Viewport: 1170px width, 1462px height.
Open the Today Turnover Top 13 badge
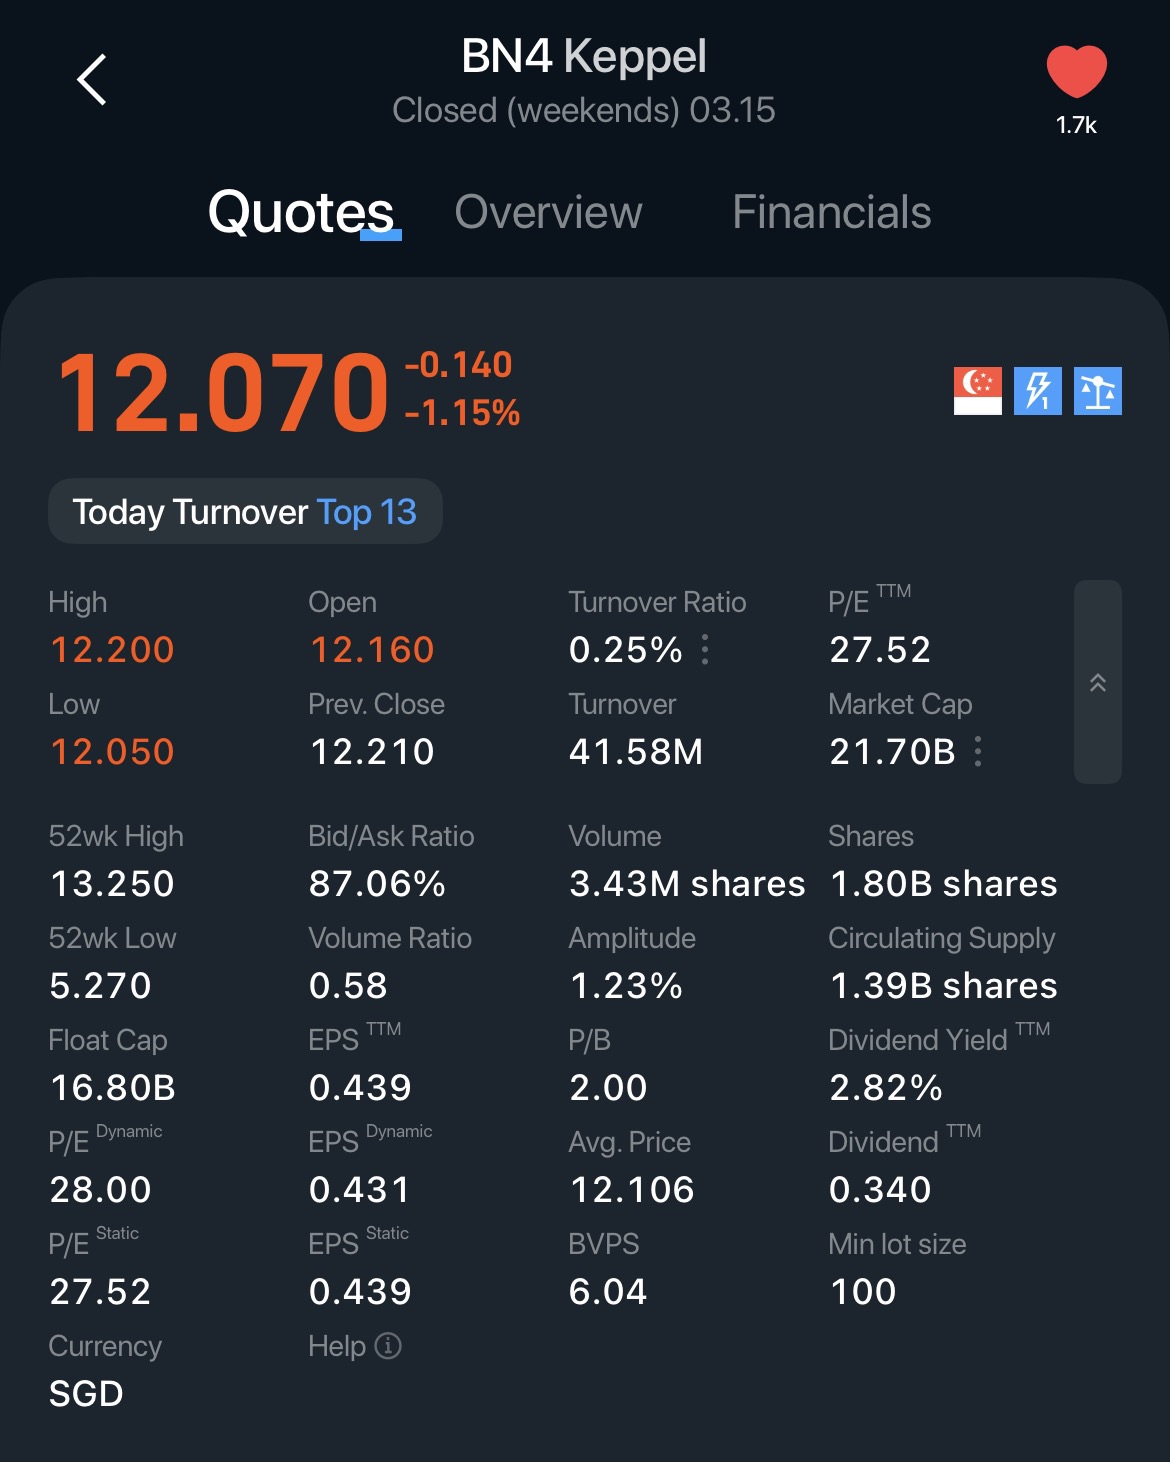click(x=245, y=512)
